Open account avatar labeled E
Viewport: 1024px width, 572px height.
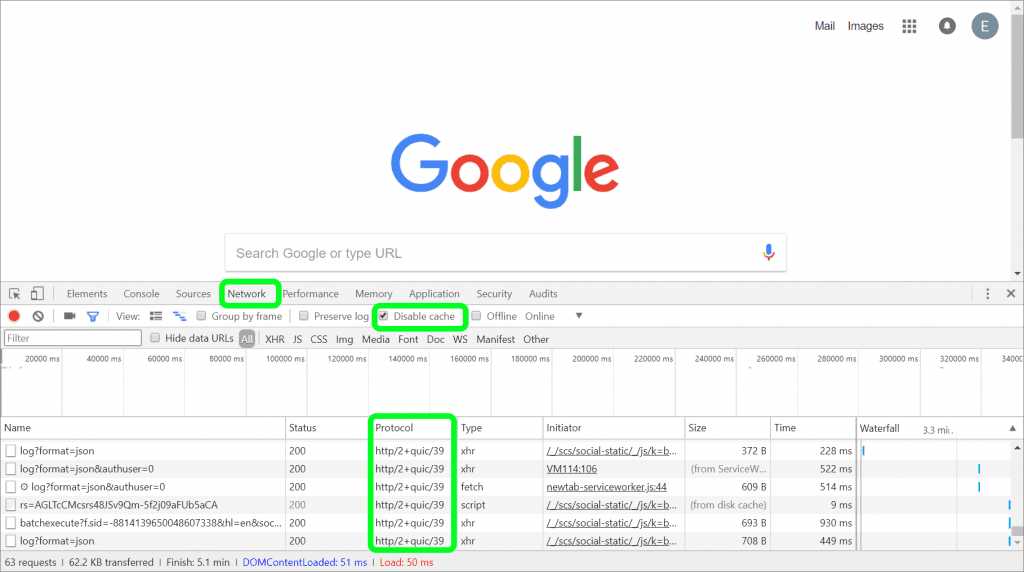click(x=984, y=26)
